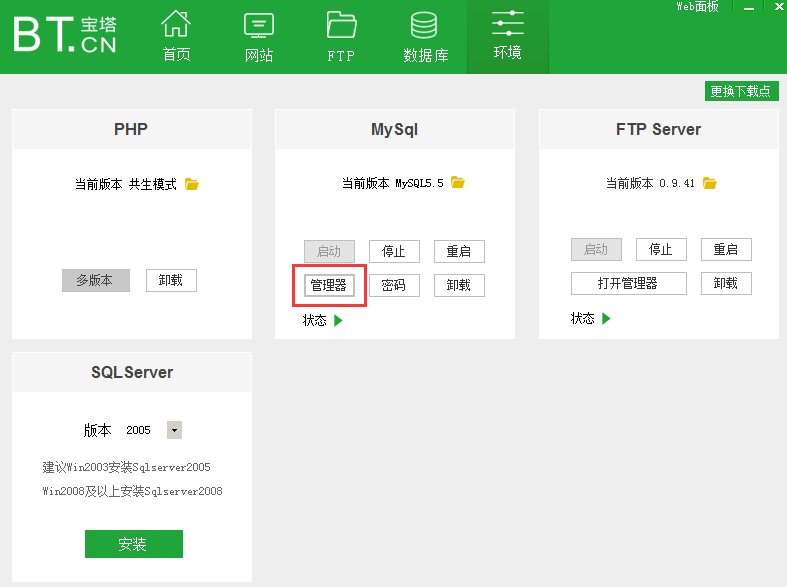Click text 建议Win2003安装Sqlserver2005

pos(126,467)
